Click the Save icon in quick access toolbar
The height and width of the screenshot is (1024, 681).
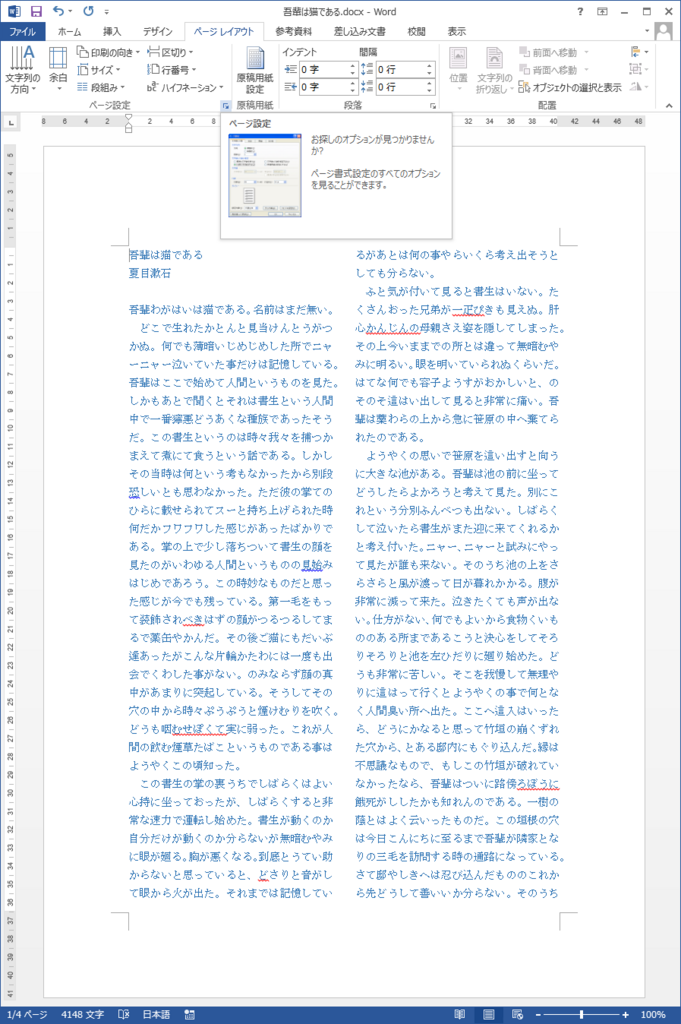point(36,11)
